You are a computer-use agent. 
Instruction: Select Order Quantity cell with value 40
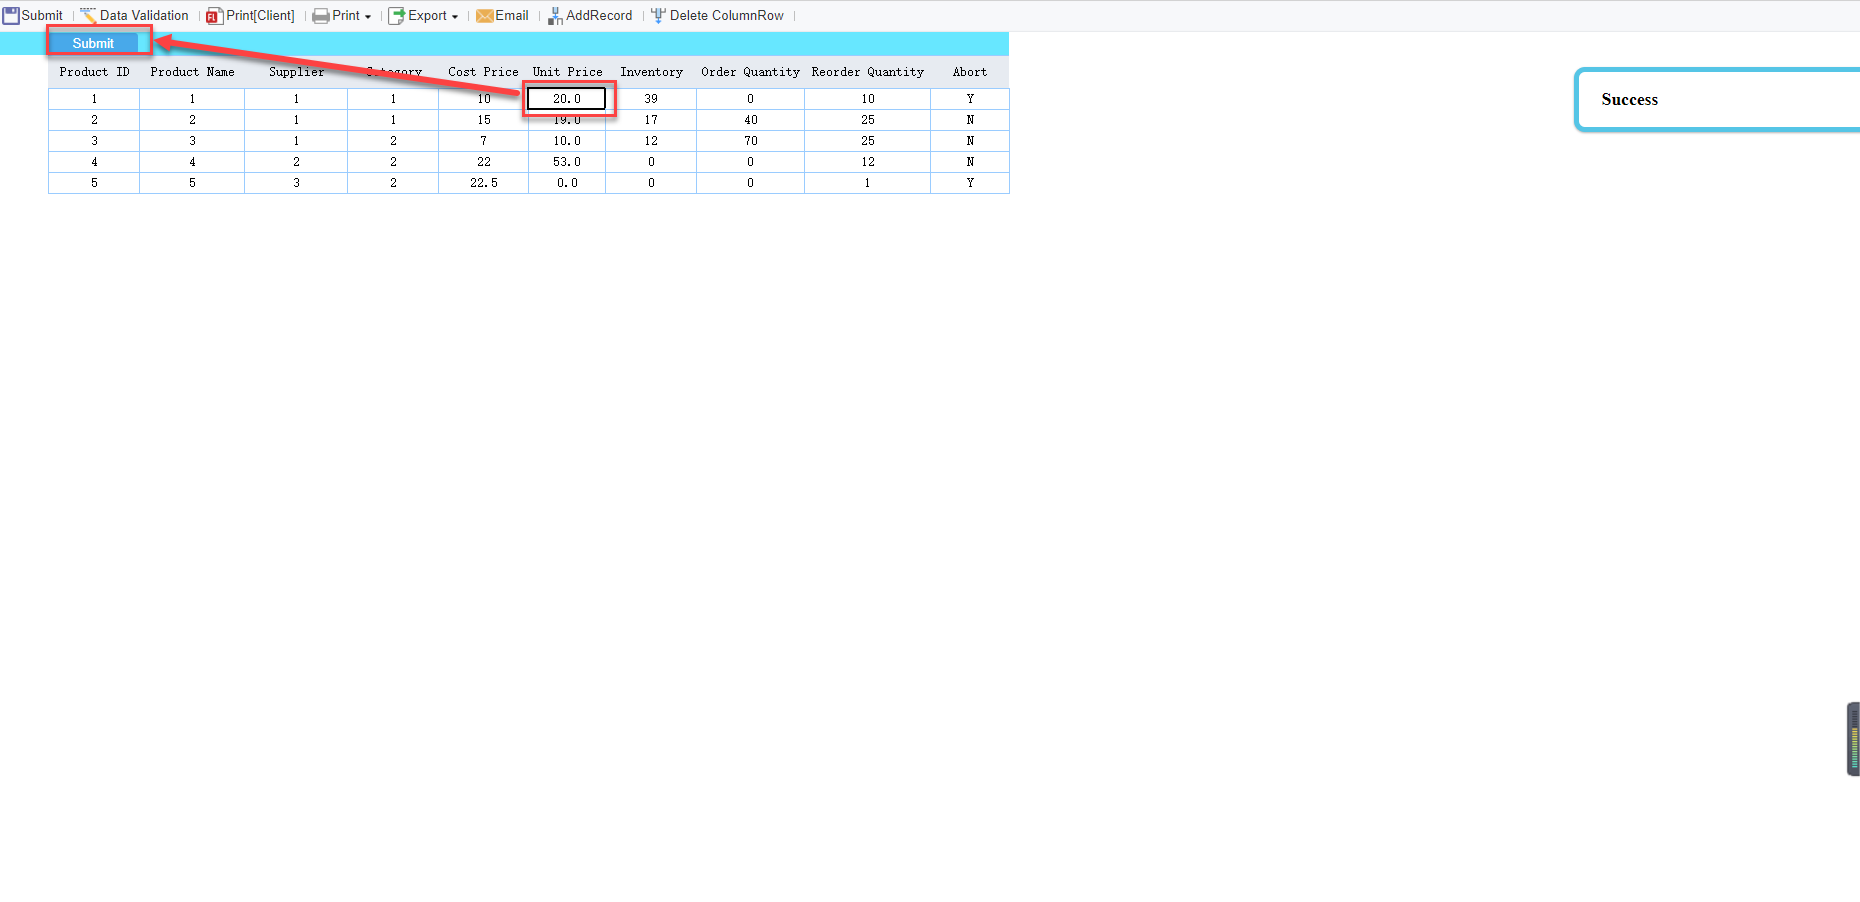(750, 120)
